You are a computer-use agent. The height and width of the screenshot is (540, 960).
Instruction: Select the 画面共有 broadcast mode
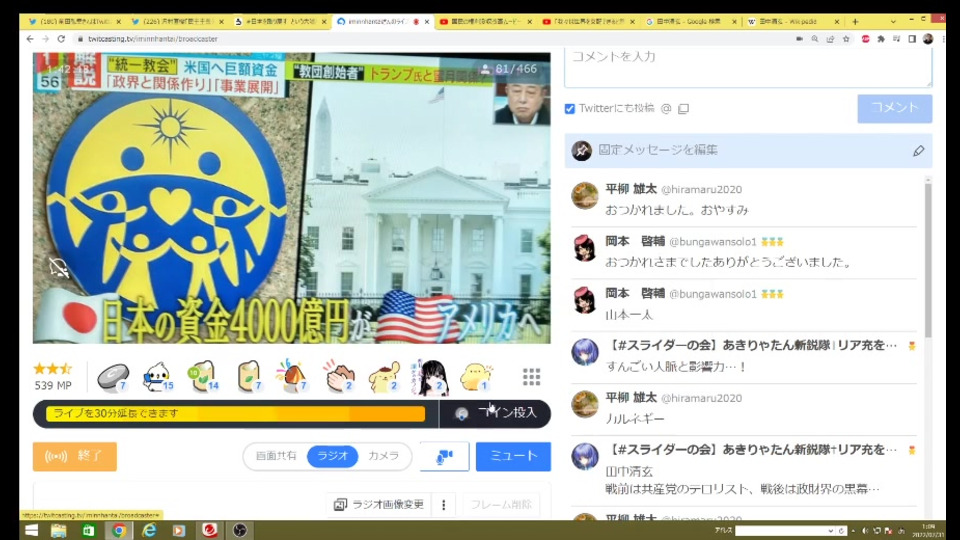[276, 456]
